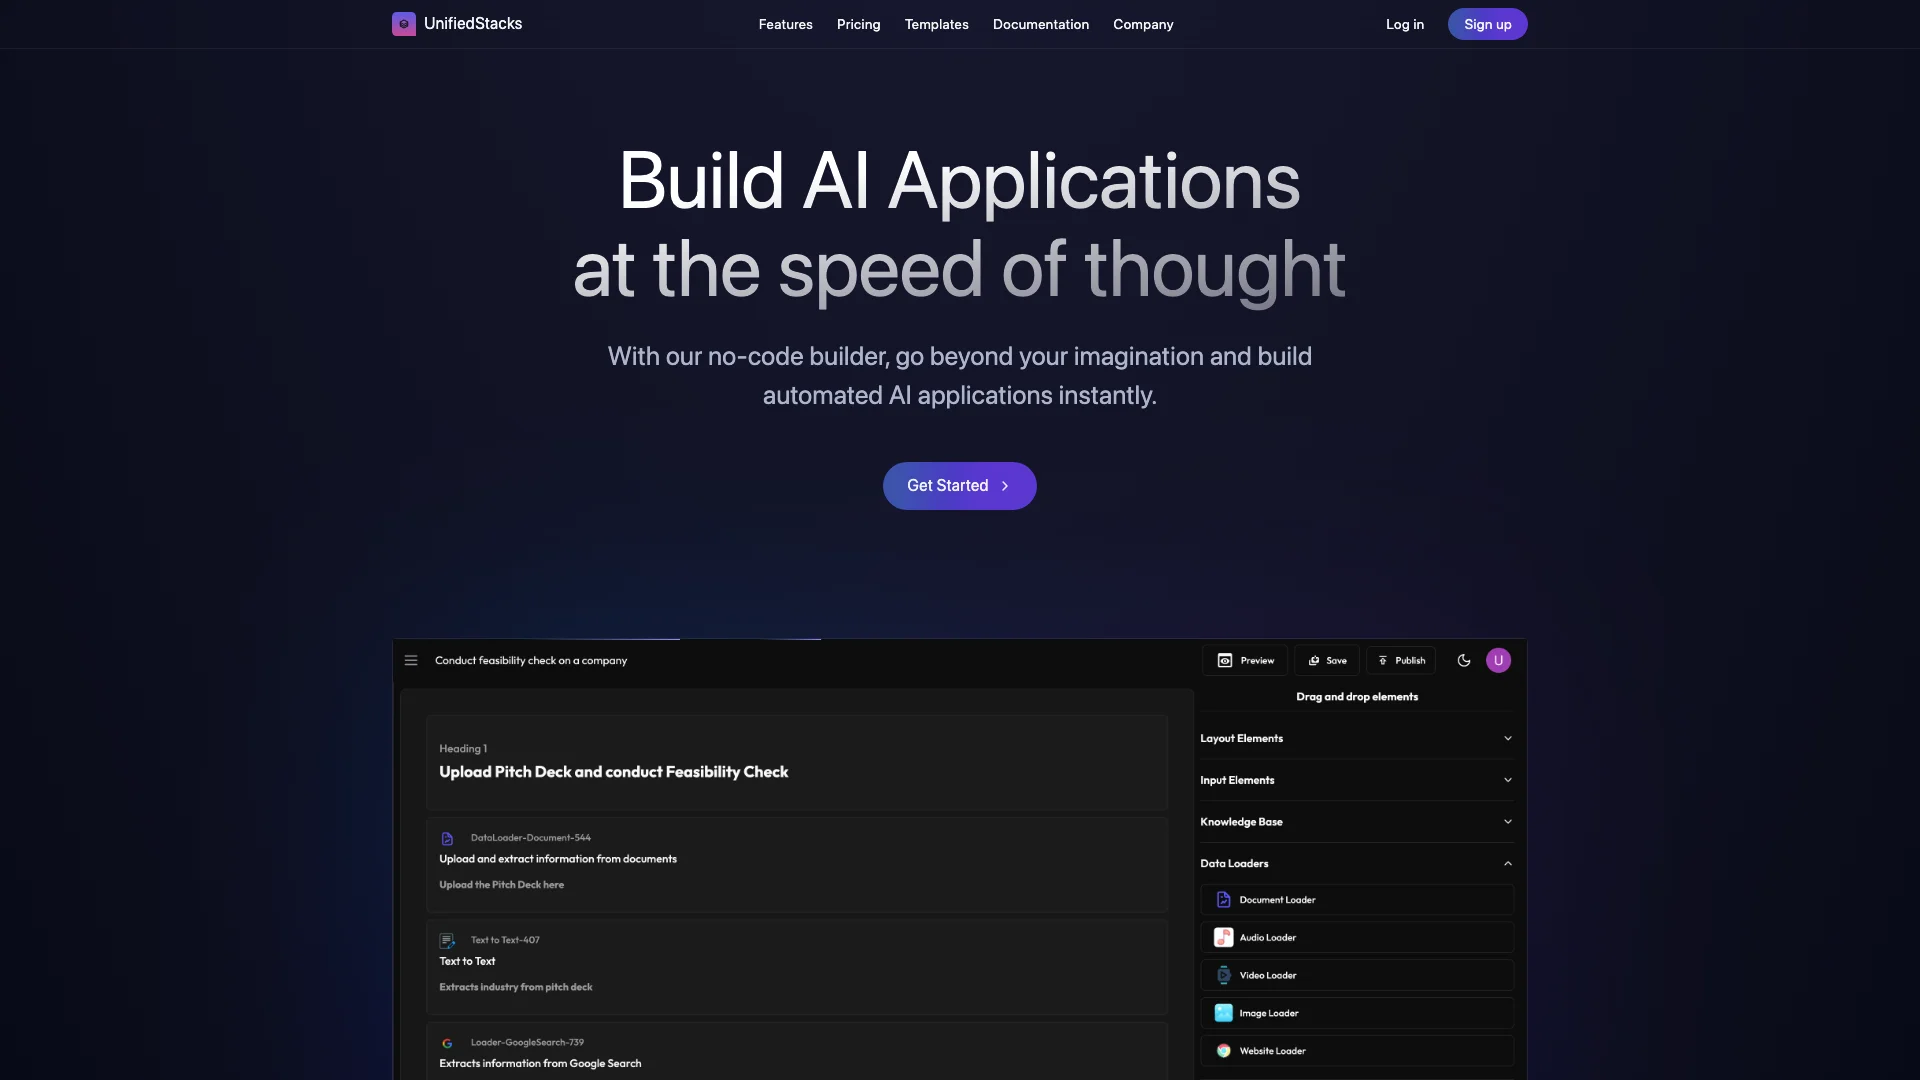1920x1080 pixels.
Task: Click the Get Started button
Action: (960, 485)
